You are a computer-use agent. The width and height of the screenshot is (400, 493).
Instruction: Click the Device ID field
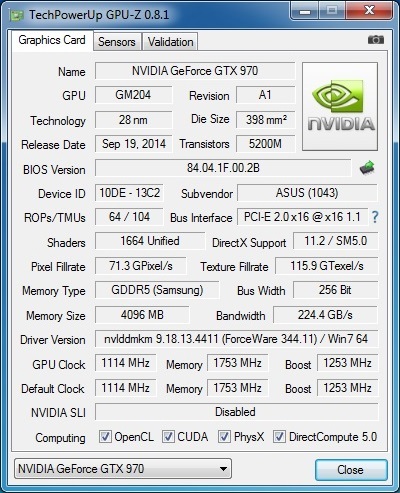click(x=129, y=193)
